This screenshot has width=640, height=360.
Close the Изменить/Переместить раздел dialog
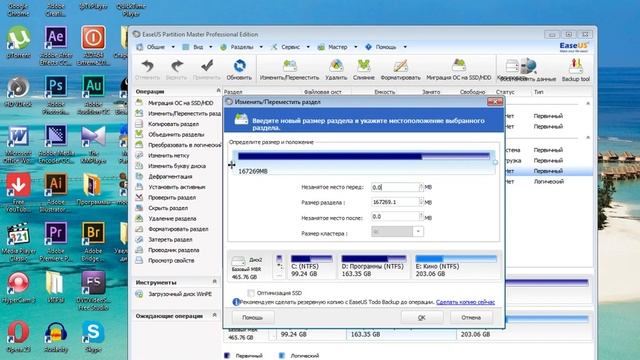[x=495, y=102]
